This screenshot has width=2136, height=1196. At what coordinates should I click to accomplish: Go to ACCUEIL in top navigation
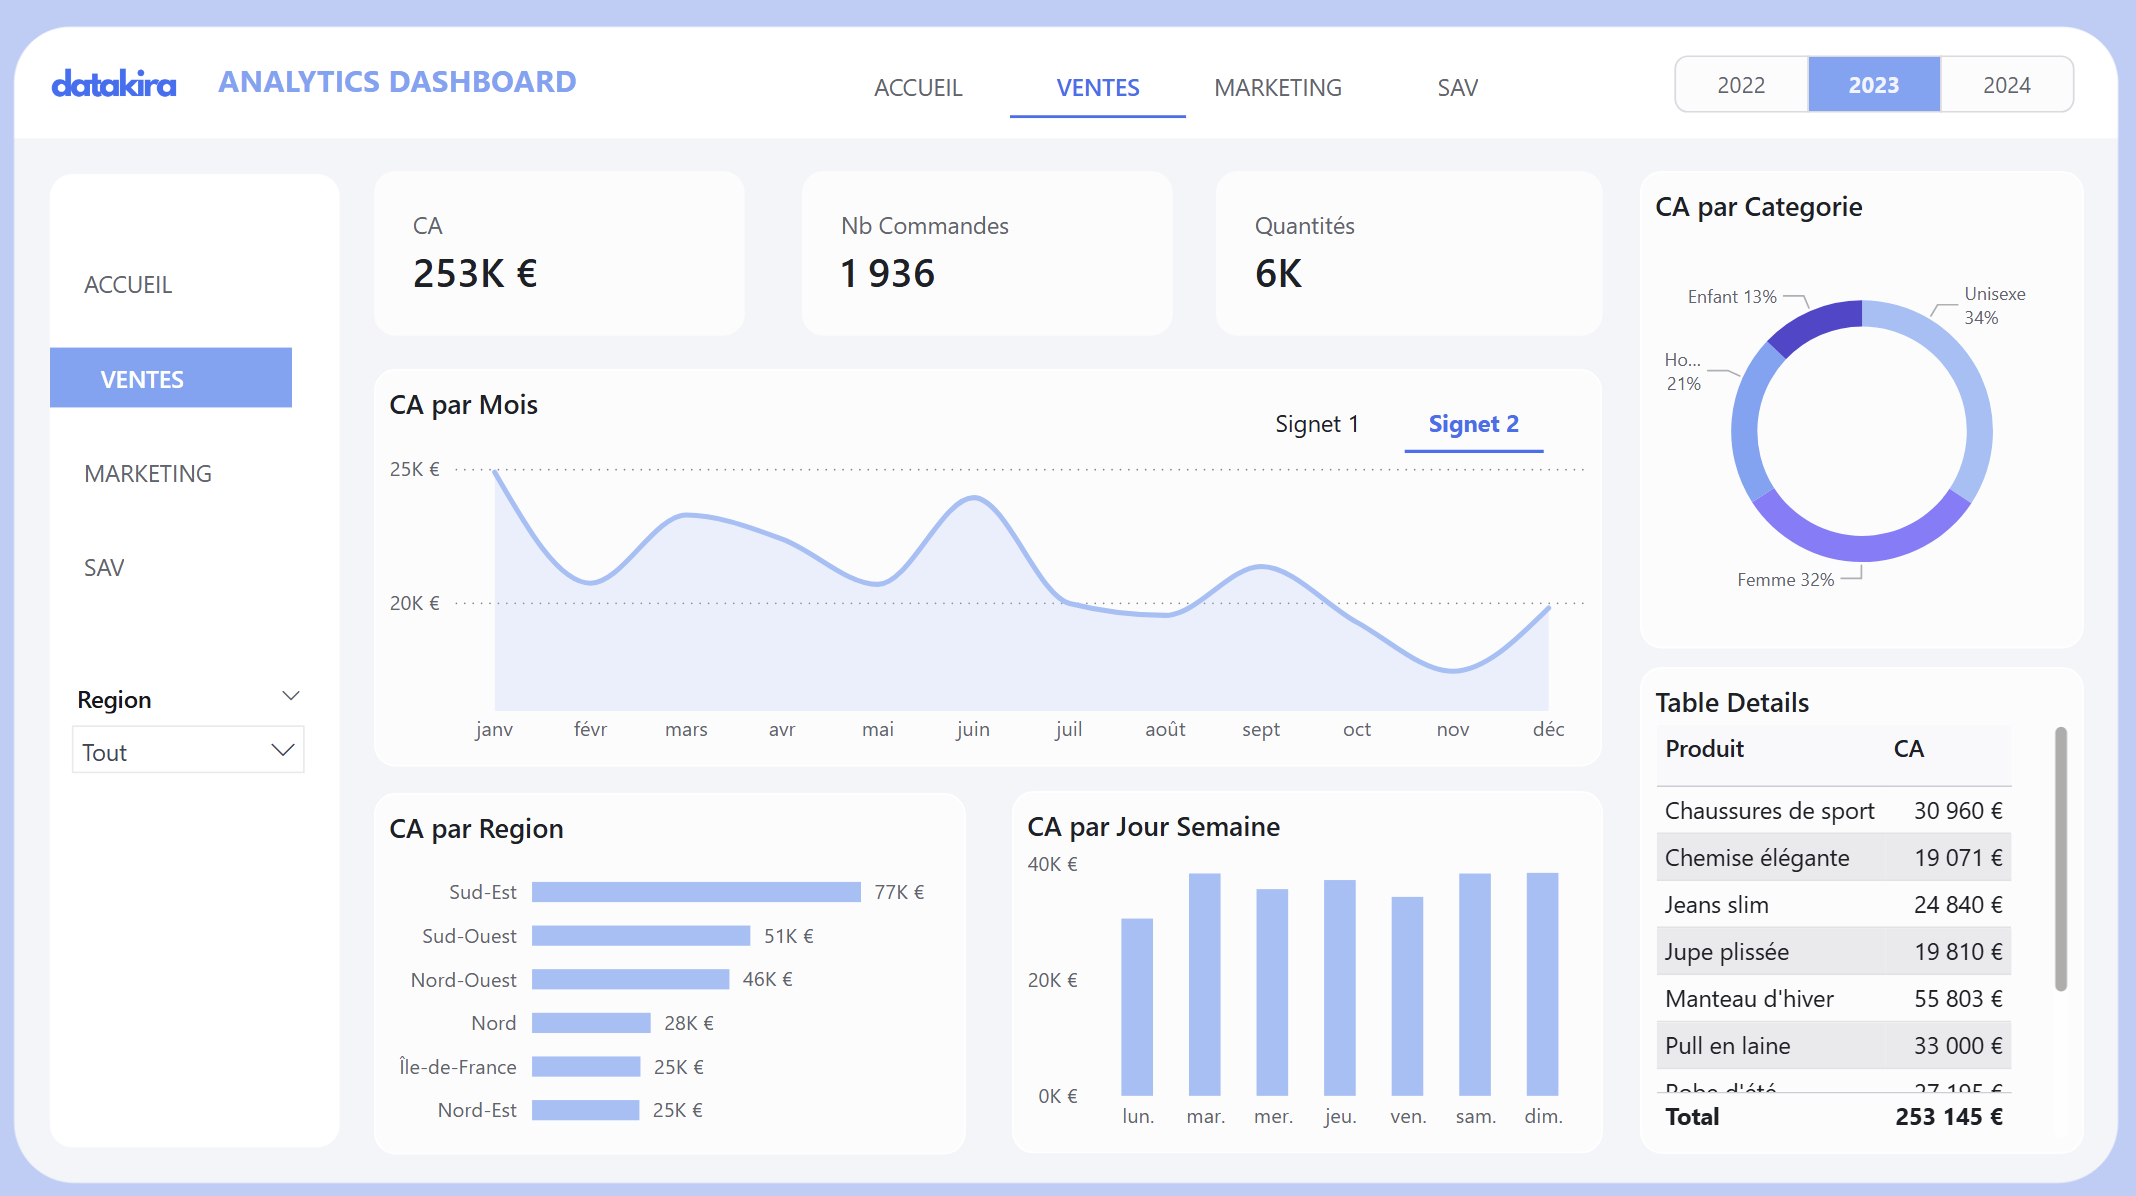click(x=917, y=88)
